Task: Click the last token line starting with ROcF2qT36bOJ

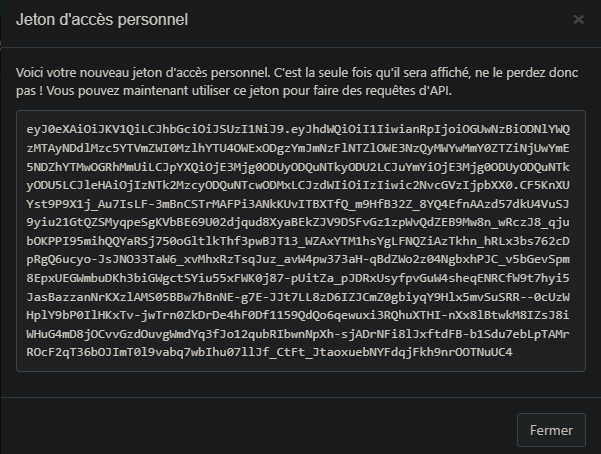Action: click(269, 352)
